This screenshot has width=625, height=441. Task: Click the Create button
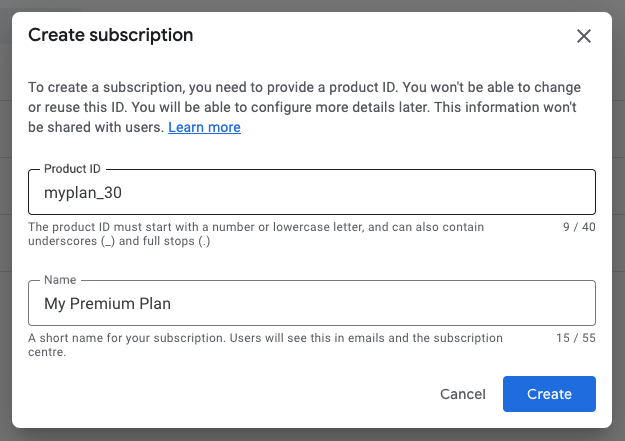click(x=549, y=394)
